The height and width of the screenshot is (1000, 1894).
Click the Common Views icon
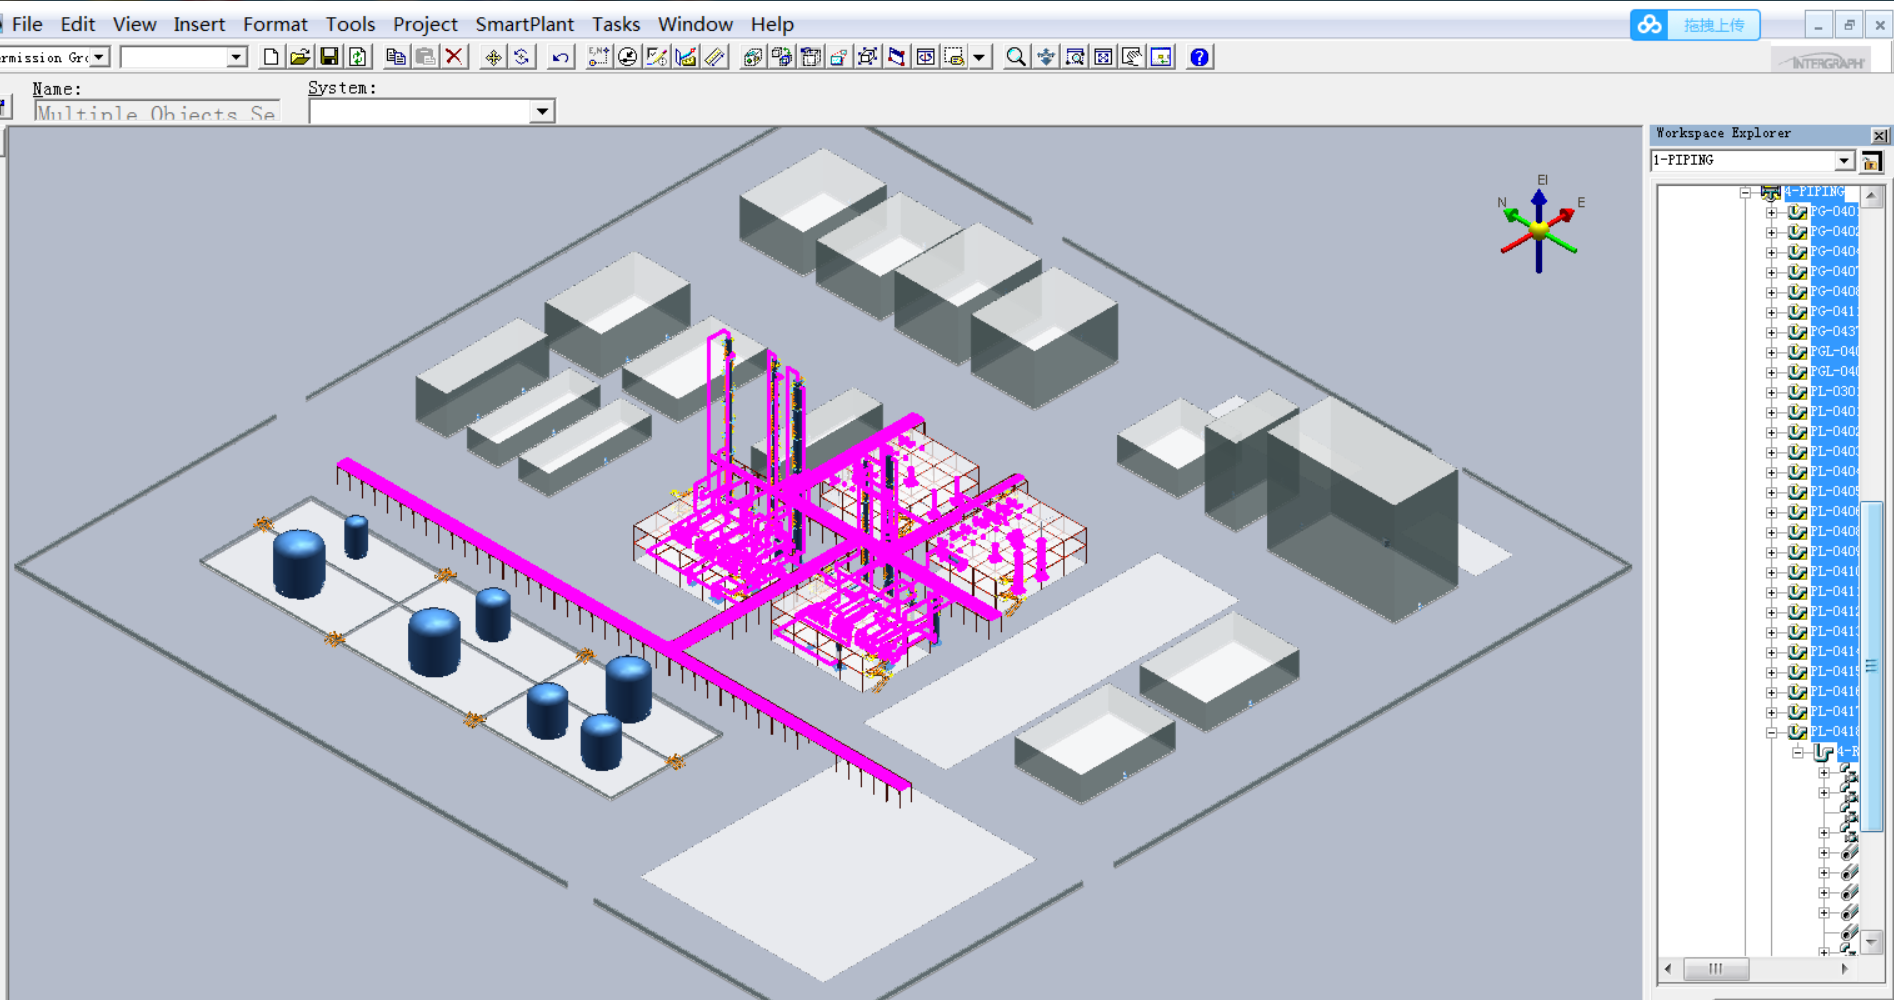tap(781, 57)
